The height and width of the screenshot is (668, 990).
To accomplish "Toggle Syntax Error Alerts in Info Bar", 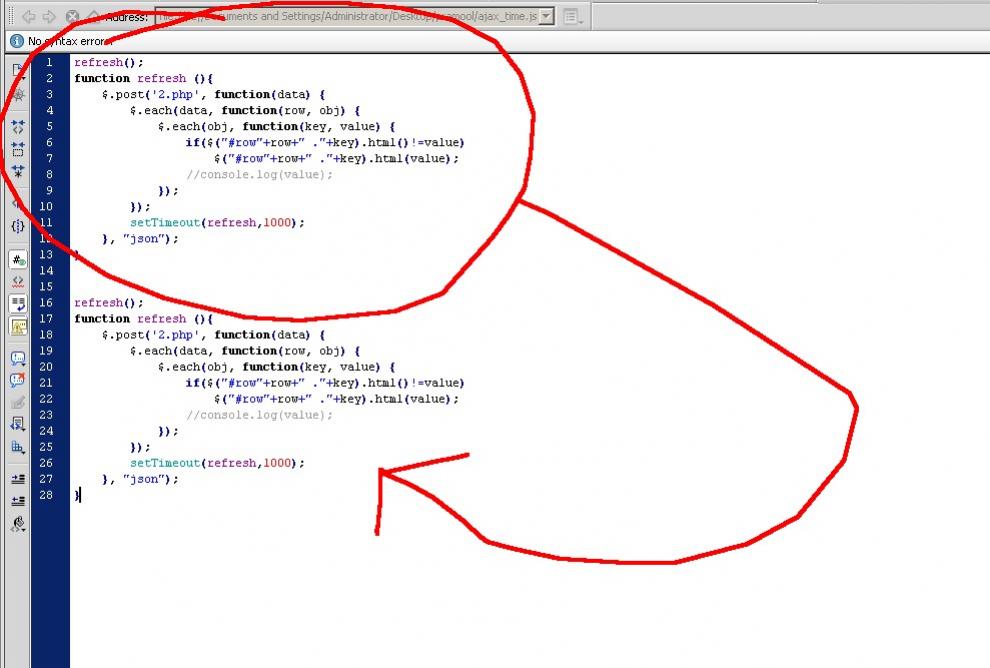I will click(18, 326).
